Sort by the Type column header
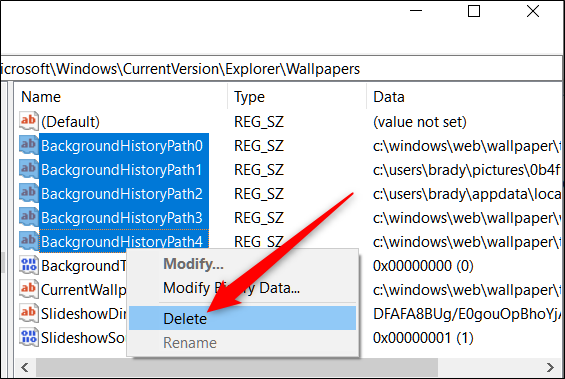Image resolution: width=565 pixels, height=379 pixels. point(297,97)
